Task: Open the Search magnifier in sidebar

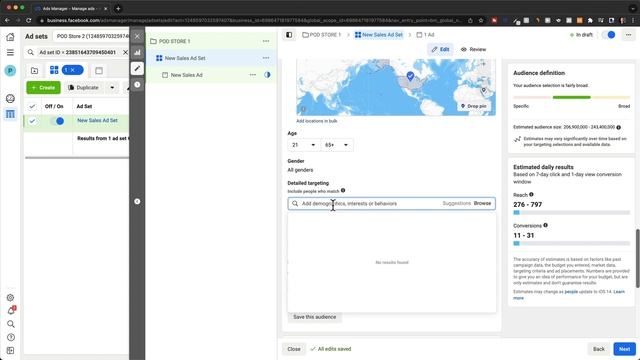Action: click(11, 324)
